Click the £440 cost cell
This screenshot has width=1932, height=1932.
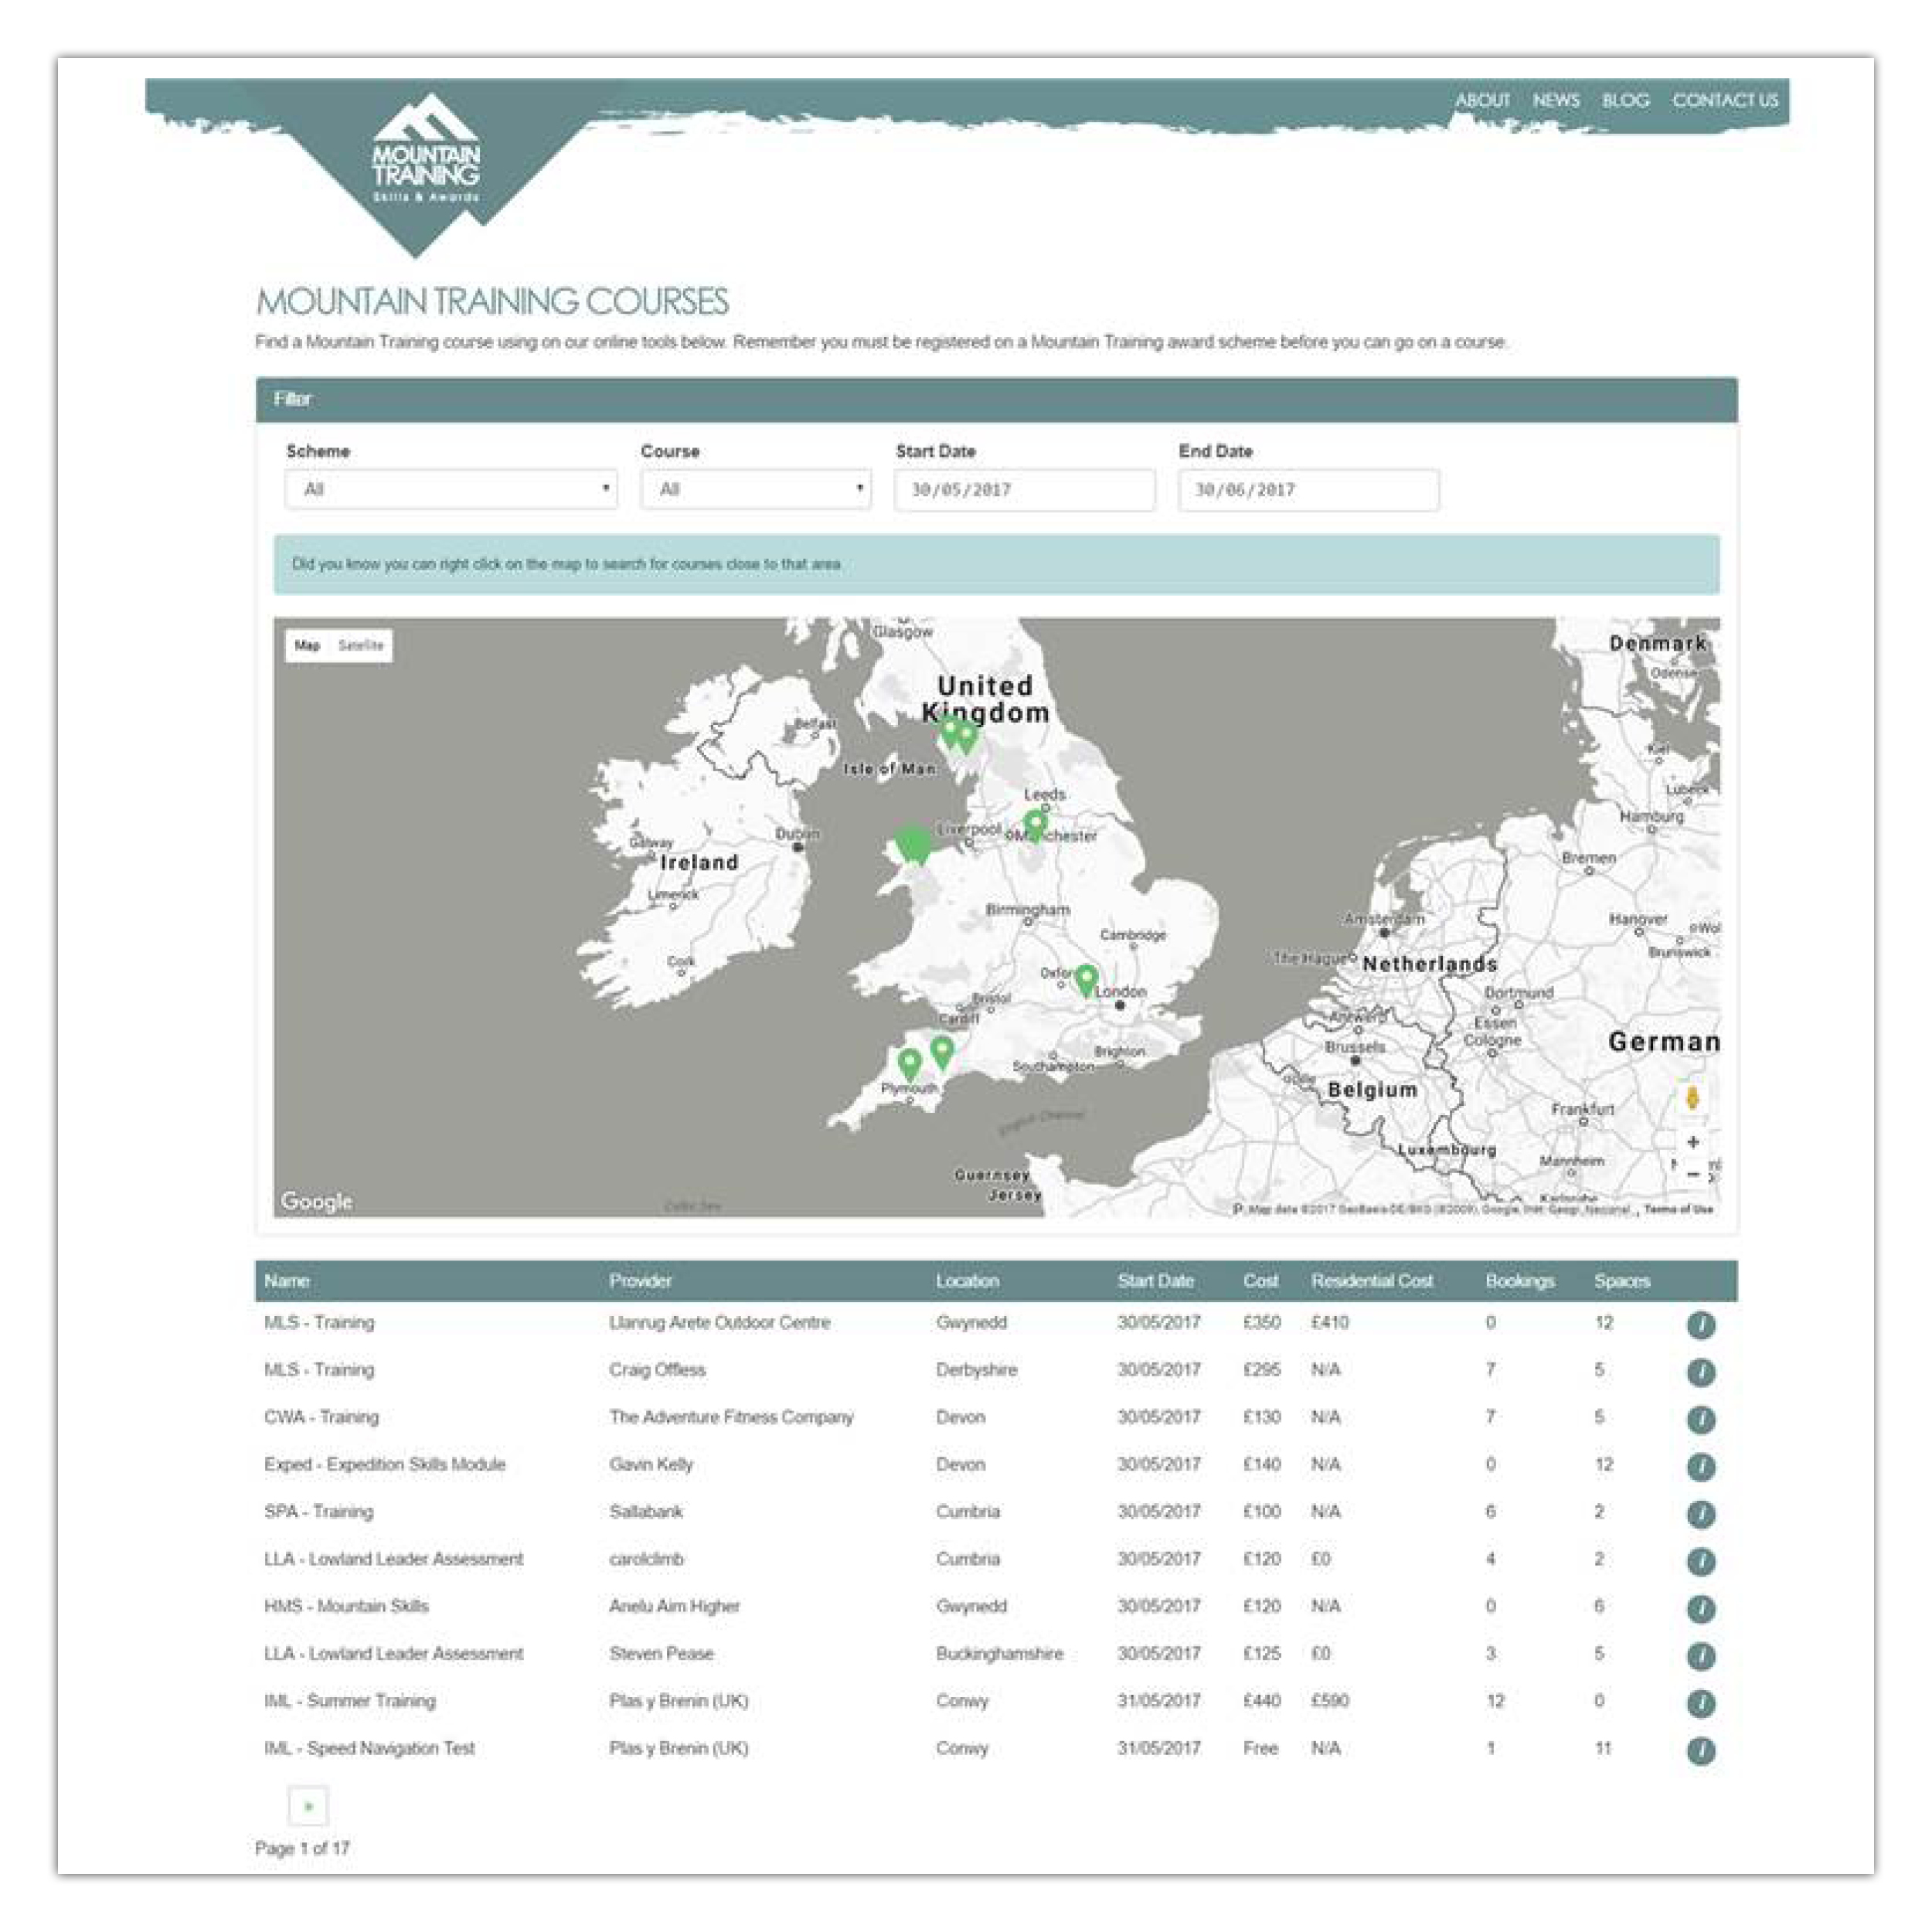[x=1262, y=1700]
